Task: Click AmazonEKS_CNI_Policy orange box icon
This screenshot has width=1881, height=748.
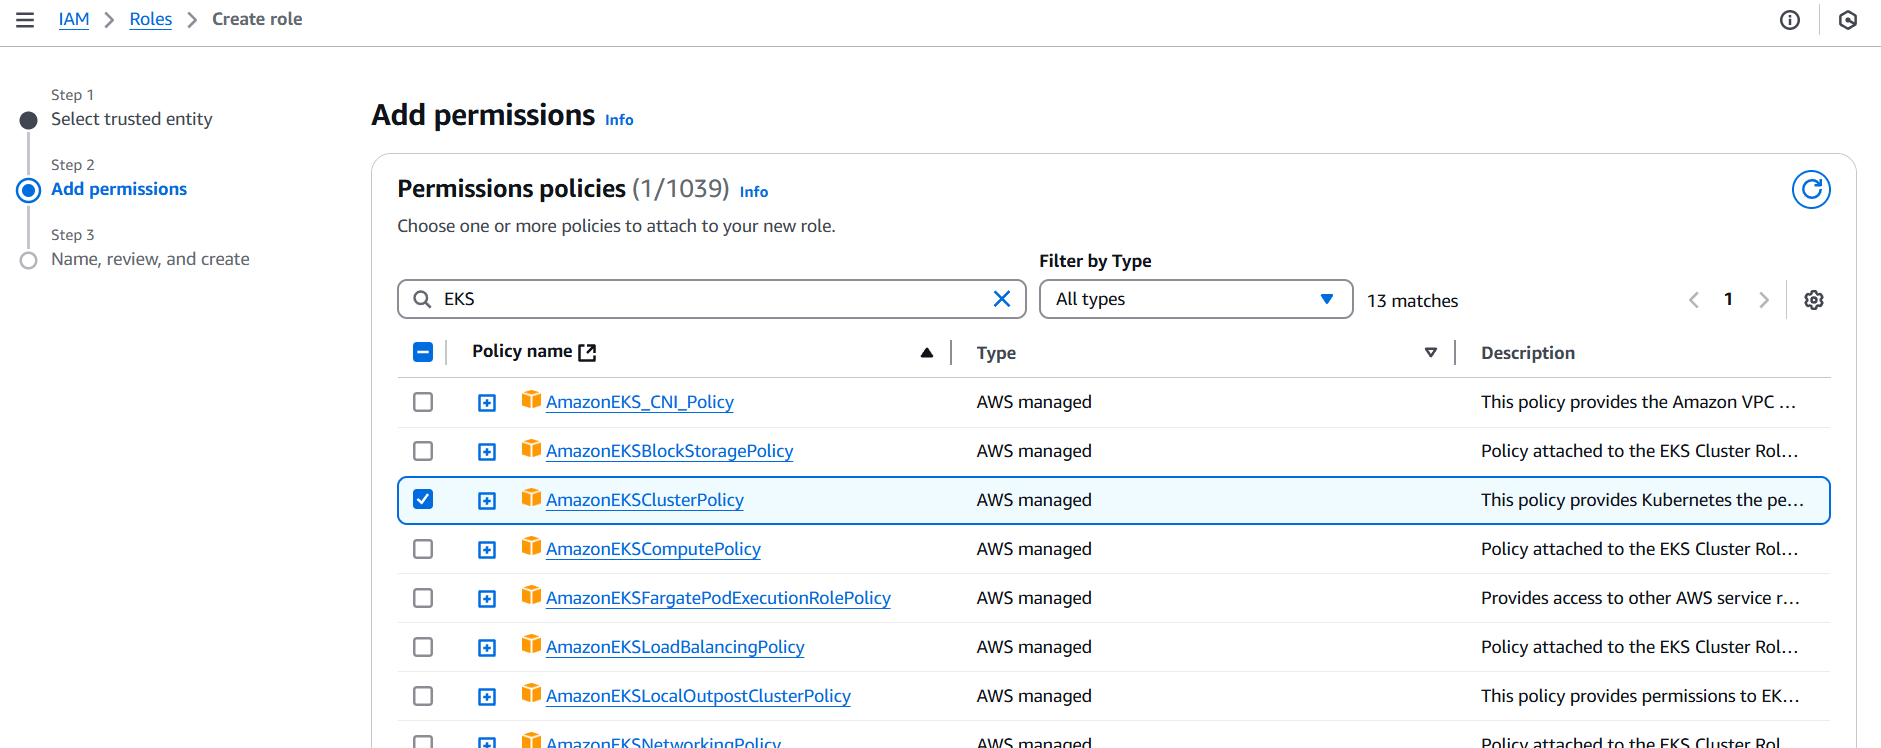Action: point(531,400)
